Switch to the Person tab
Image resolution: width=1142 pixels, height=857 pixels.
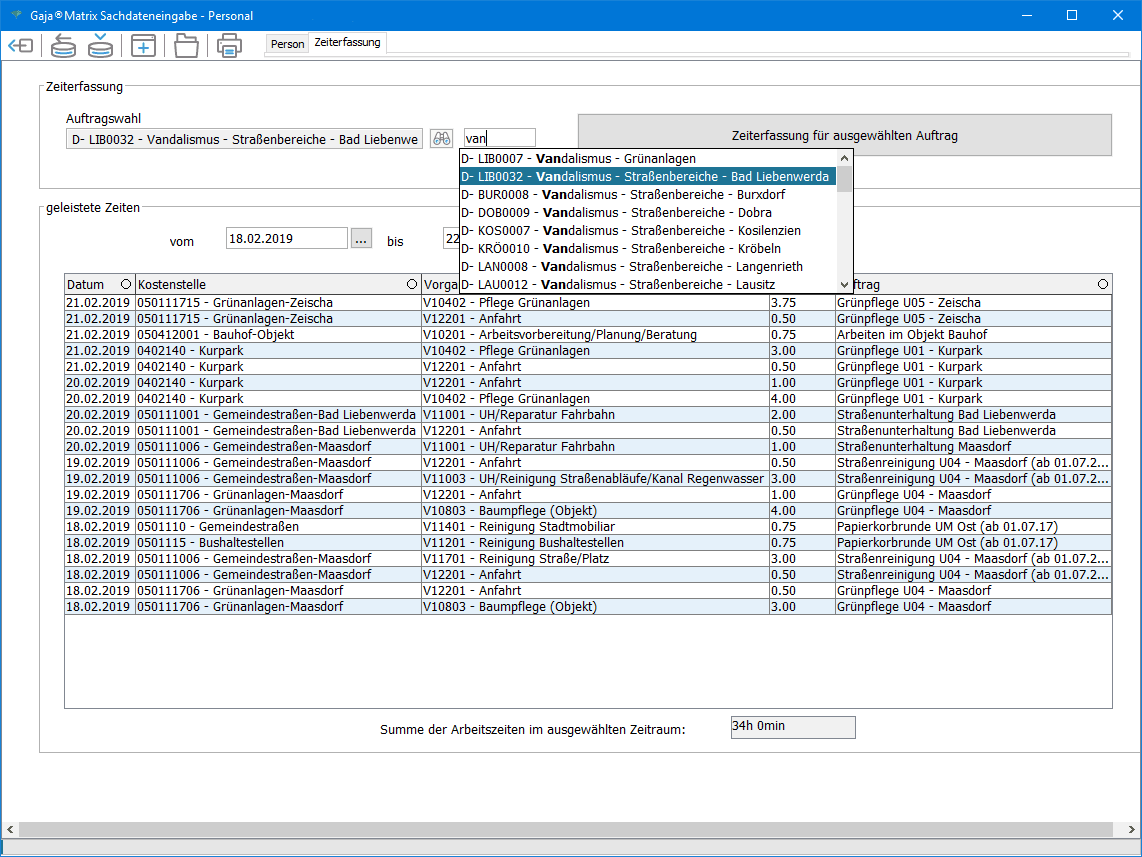point(287,44)
